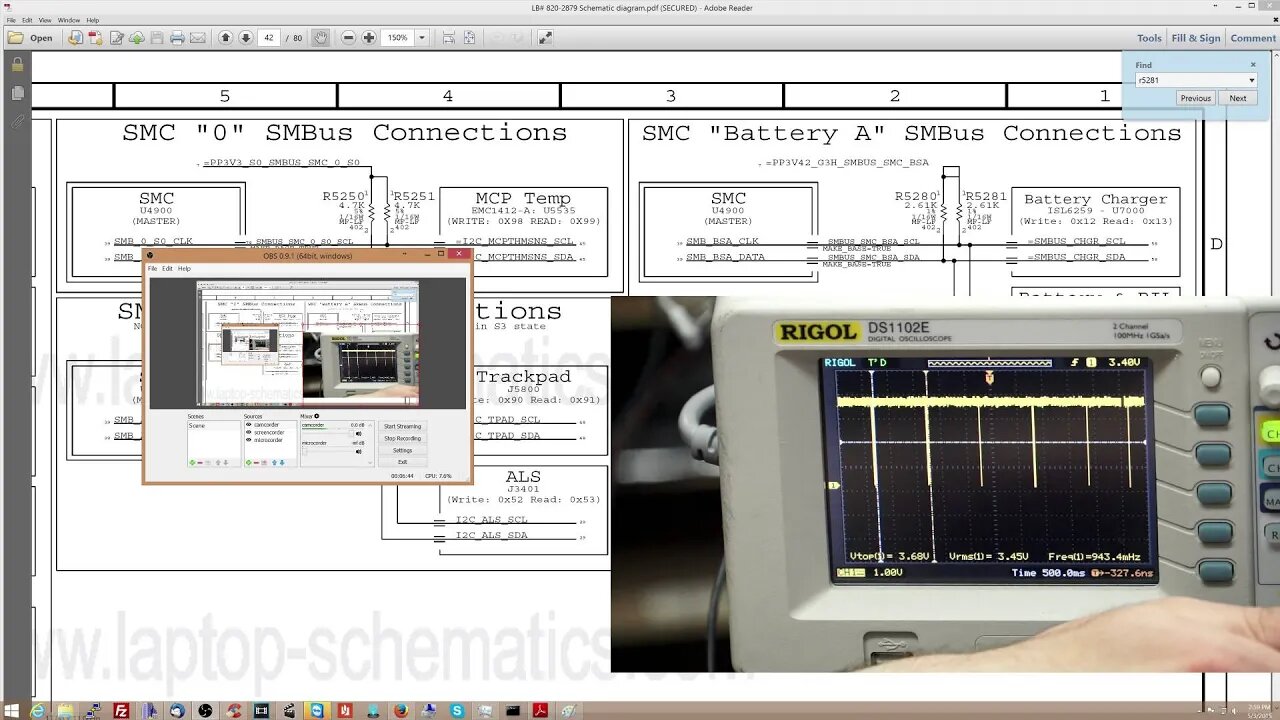Click Stop Recording in OBS
1280x720 pixels.
point(403,438)
